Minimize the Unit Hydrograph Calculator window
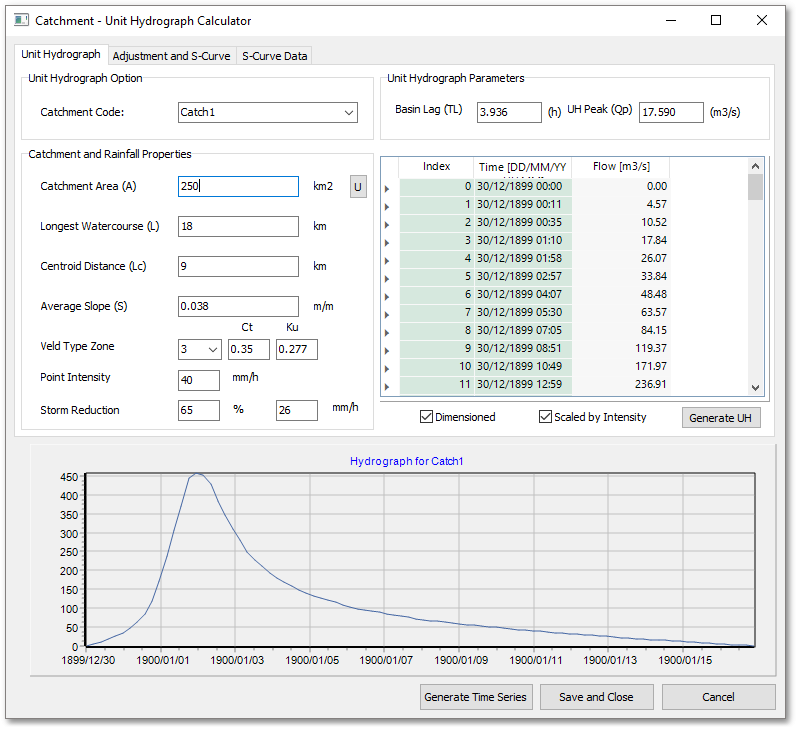Viewport: 797px width, 730px height. pos(671,20)
